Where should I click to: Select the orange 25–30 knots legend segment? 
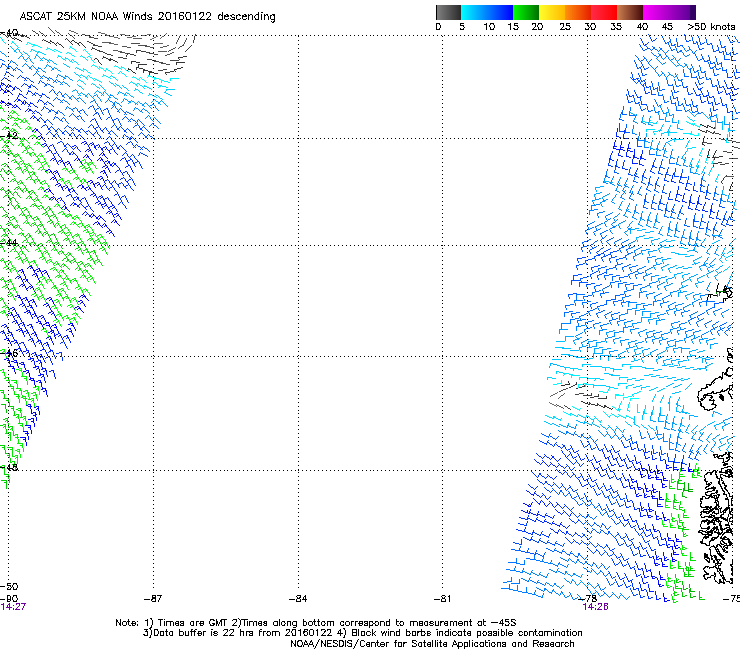pos(578,12)
